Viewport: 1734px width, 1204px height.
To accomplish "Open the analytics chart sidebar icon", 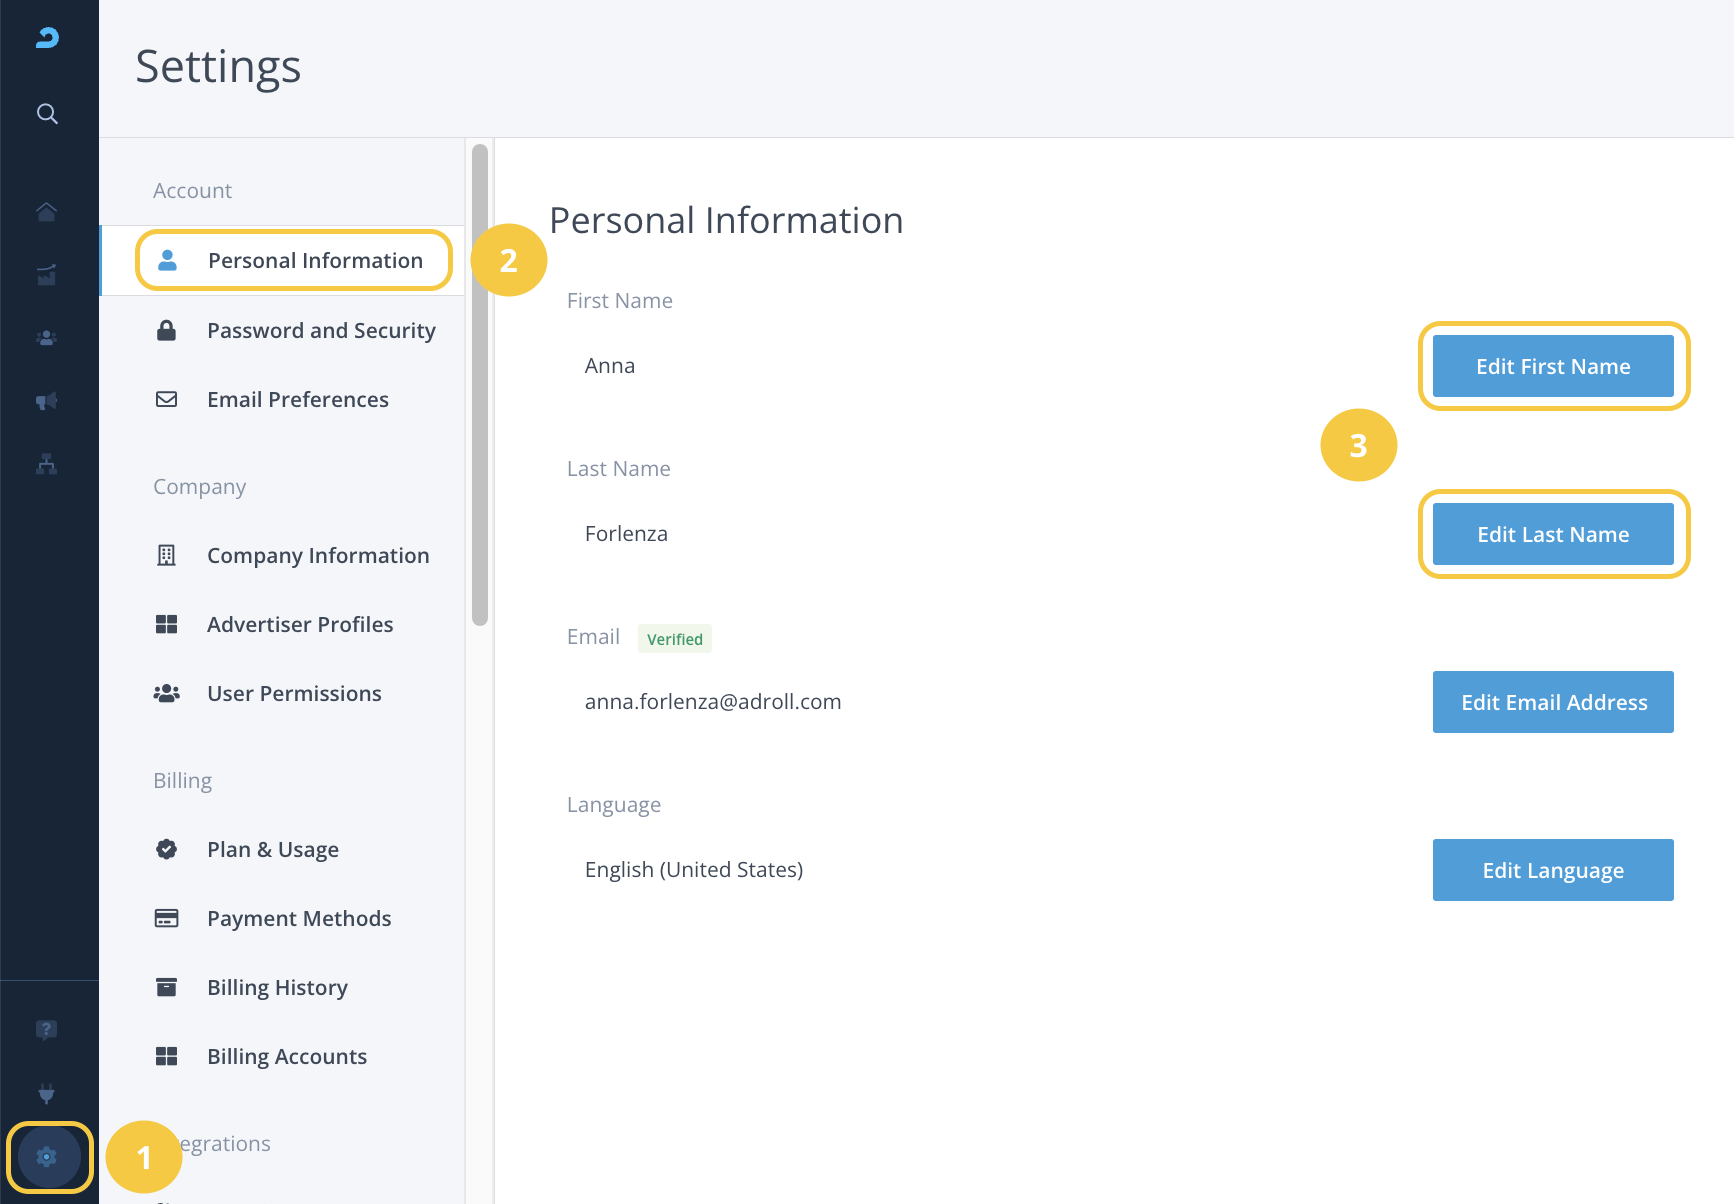I will pos(47,275).
